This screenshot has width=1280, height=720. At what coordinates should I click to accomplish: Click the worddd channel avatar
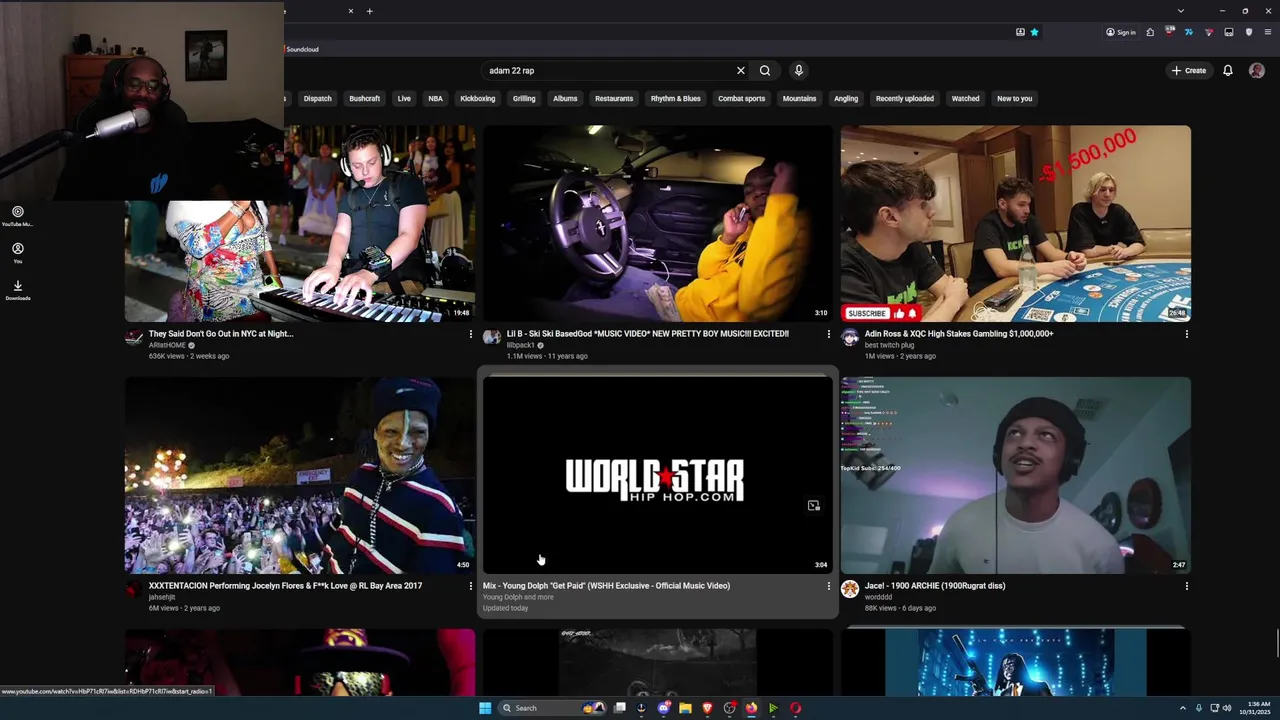[x=849, y=589]
